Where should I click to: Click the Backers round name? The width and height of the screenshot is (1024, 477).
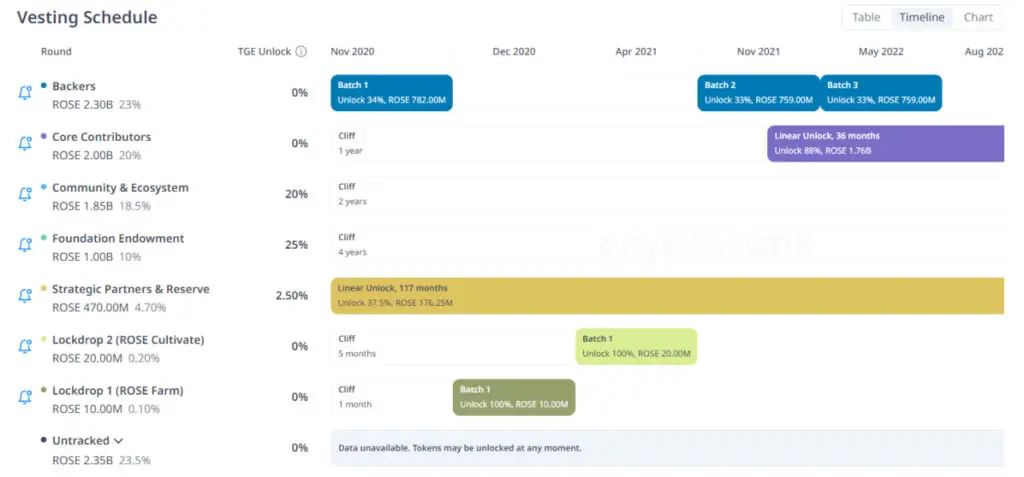[x=74, y=86]
